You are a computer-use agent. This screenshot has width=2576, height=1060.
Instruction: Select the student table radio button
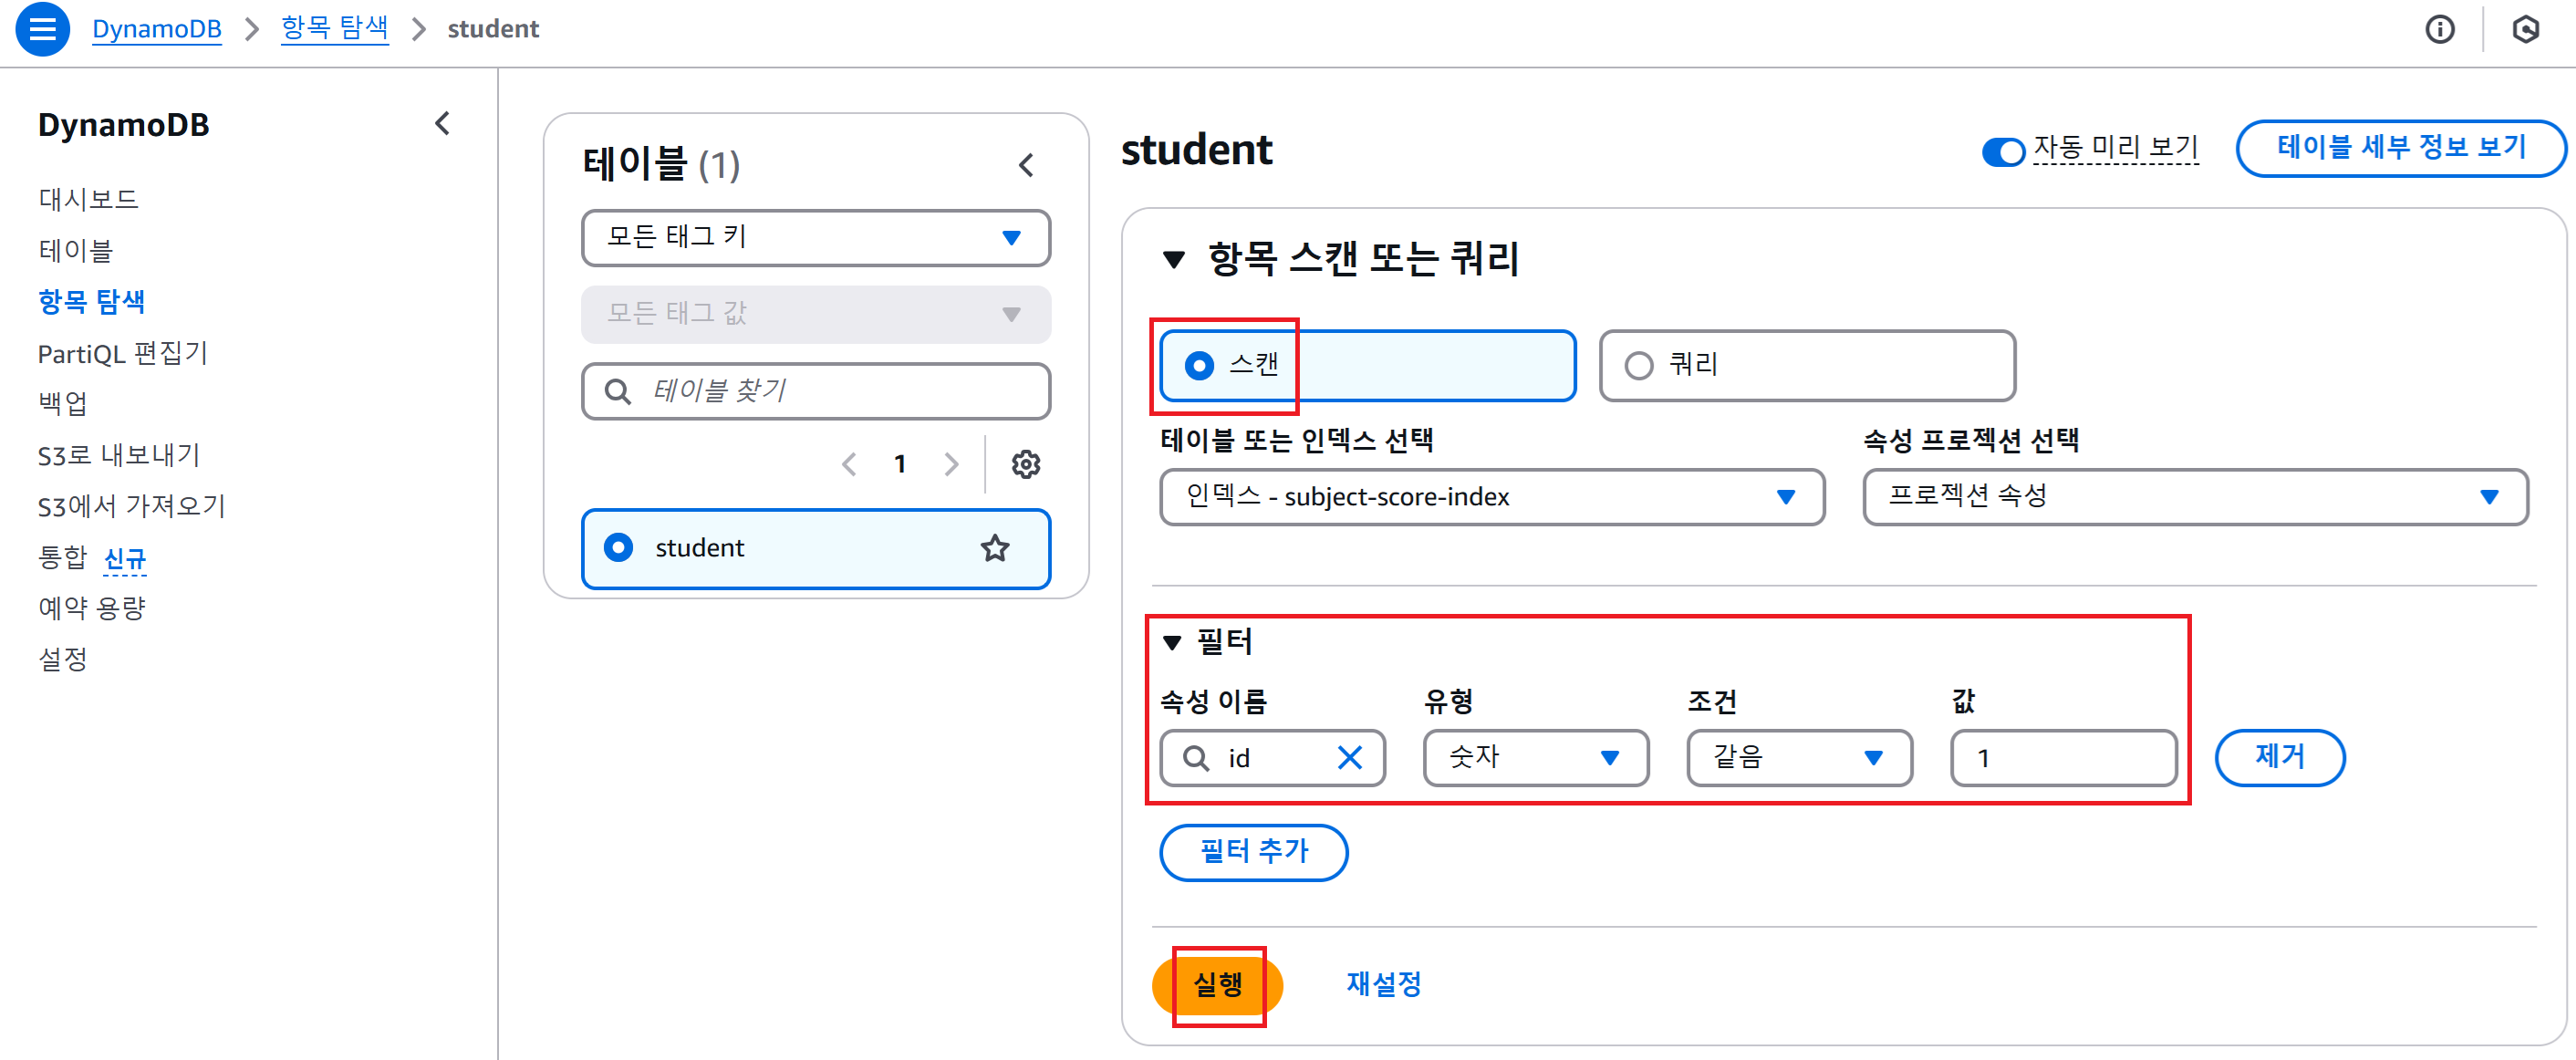click(x=619, y=548)
